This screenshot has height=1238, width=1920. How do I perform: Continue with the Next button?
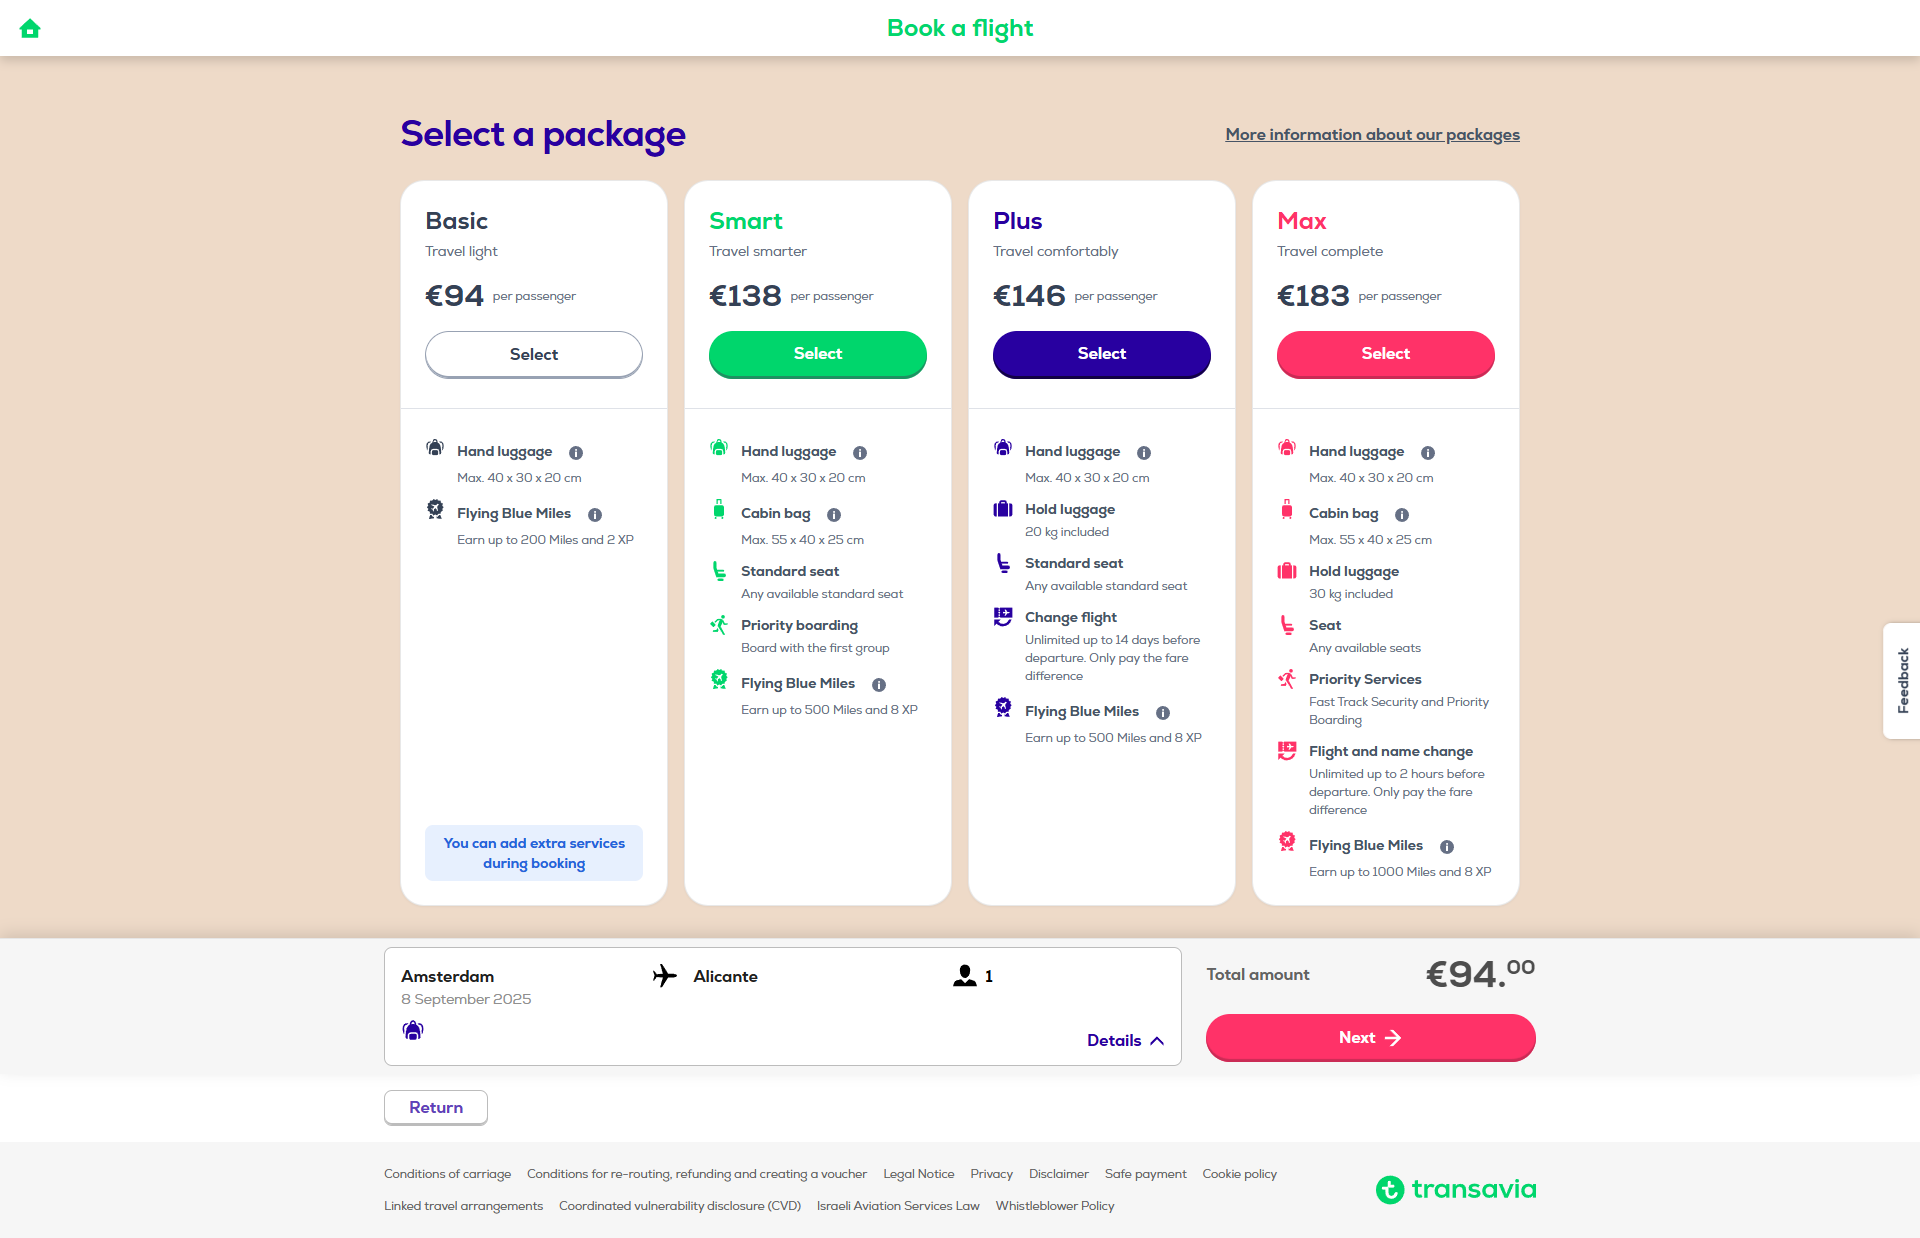pyautogui.click(x=1370, y=1038)
